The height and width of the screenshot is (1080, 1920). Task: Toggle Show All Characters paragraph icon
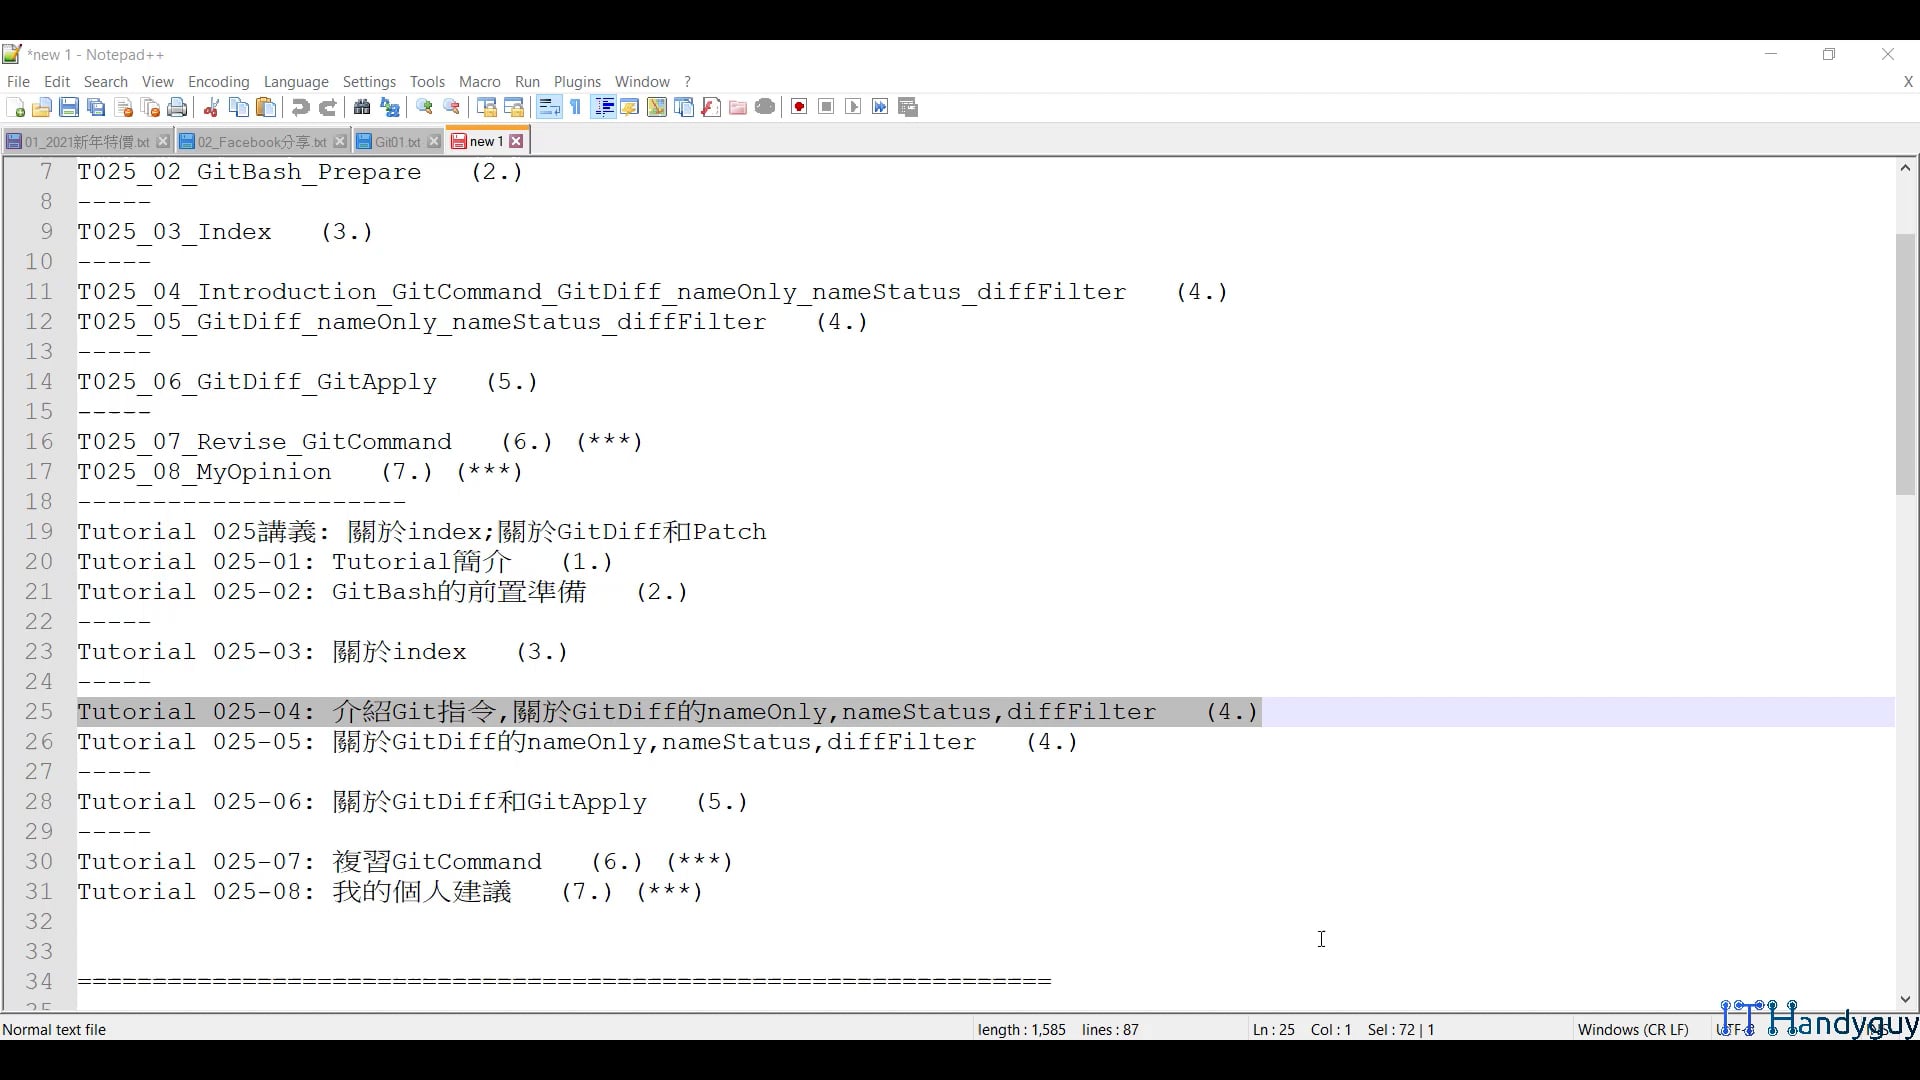(575, 107)
